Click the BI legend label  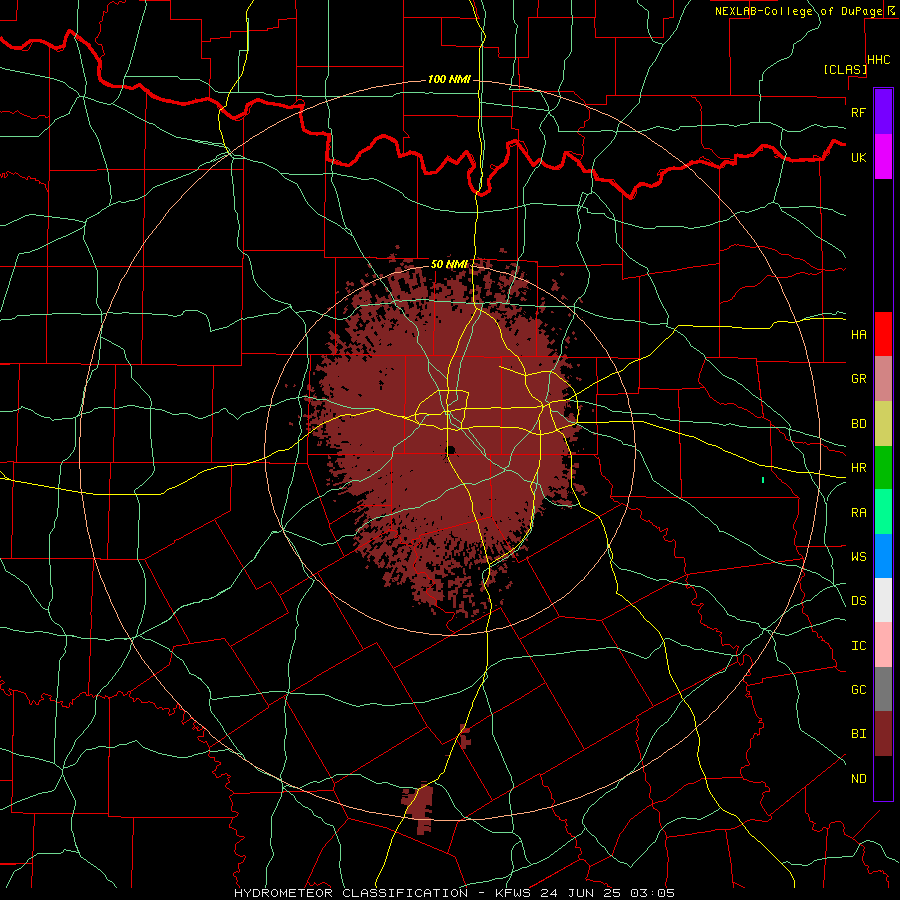coord(858,734)
